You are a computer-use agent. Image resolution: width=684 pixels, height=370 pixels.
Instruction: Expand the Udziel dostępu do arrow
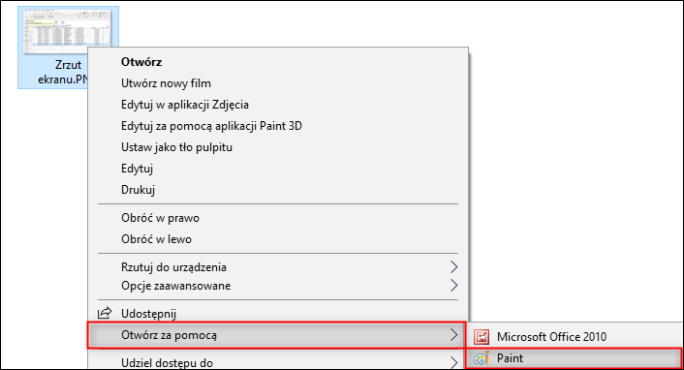tap(454, 363)
